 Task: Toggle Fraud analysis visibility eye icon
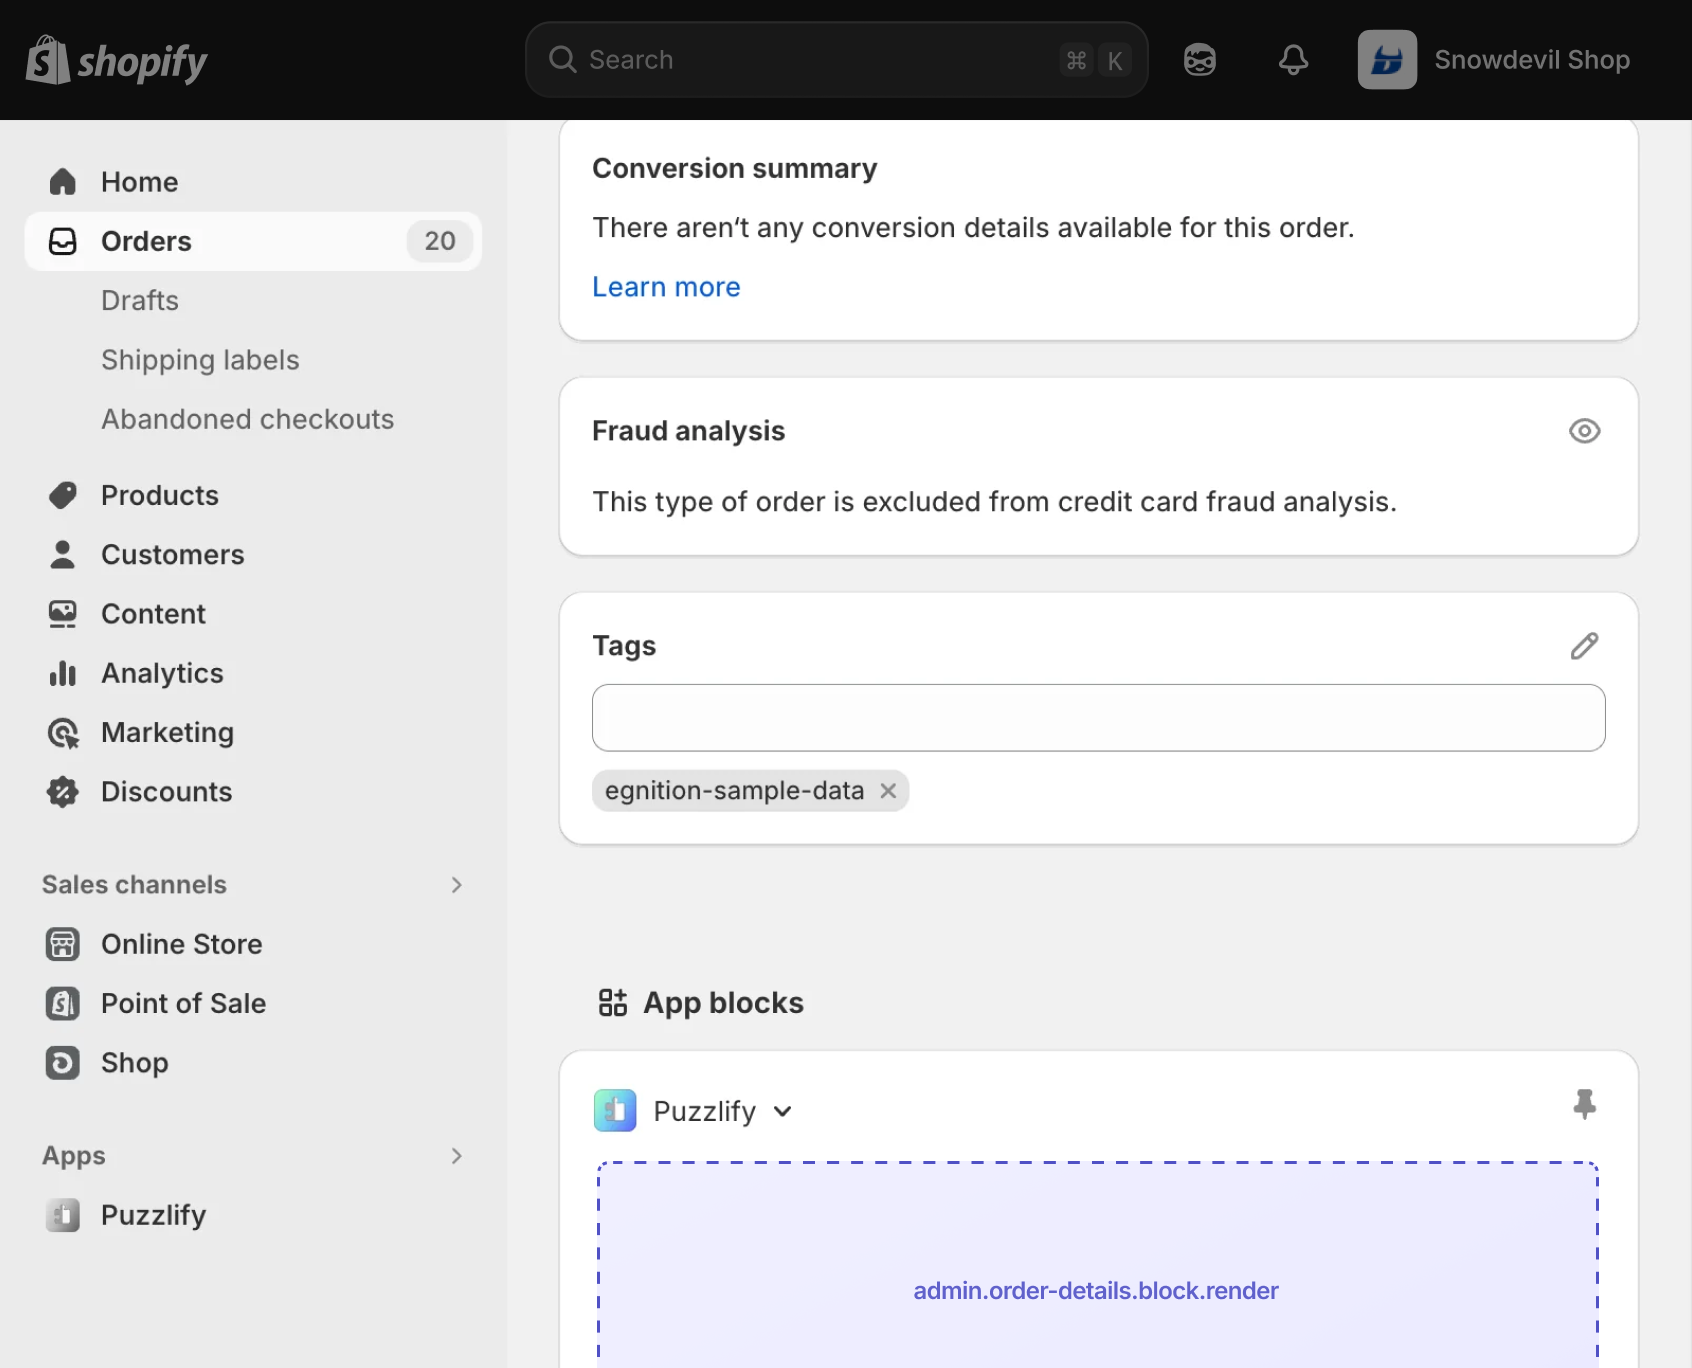(x=1584, y=431)
